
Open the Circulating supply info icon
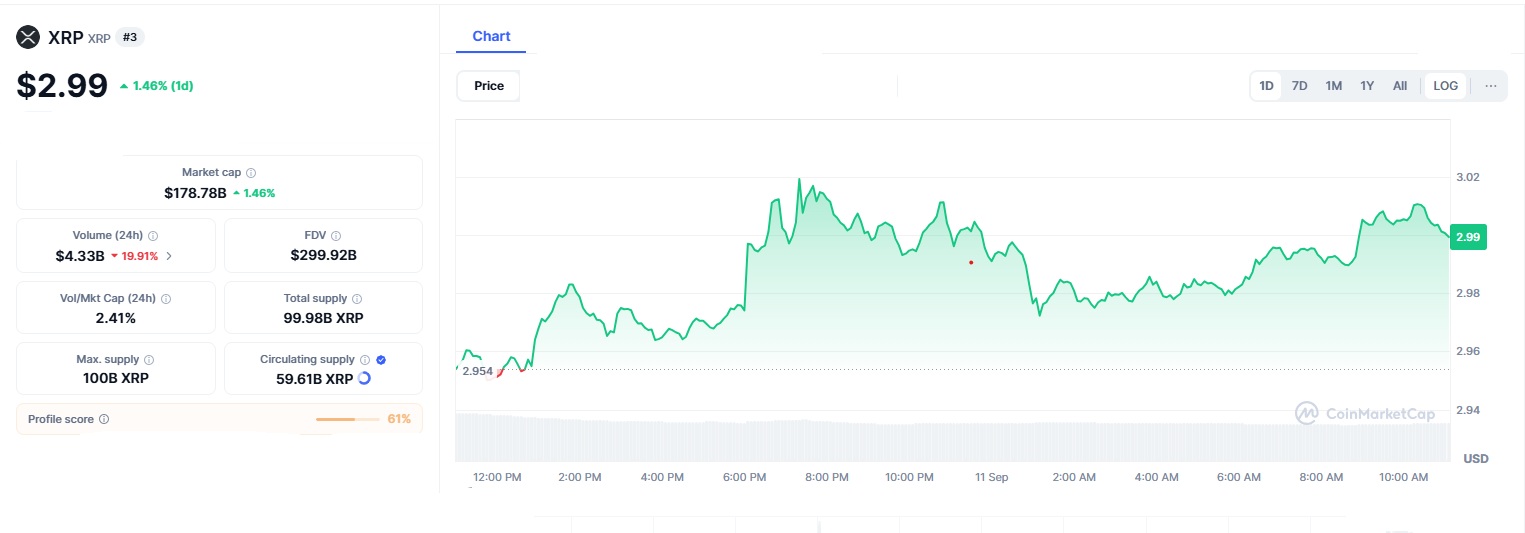point(365,360)
